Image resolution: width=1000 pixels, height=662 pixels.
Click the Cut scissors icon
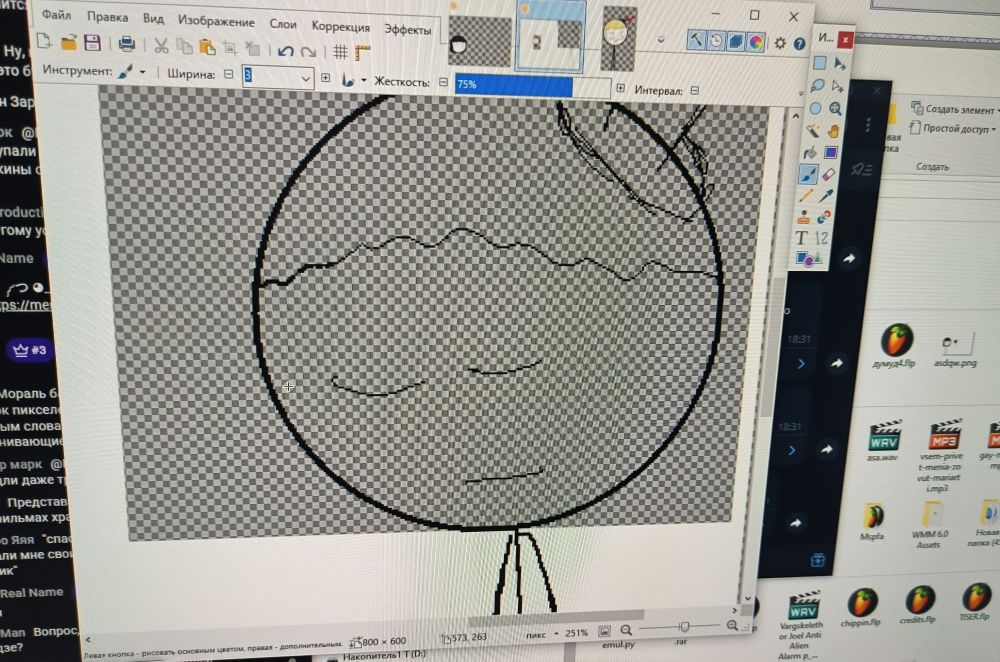[161, 45]
